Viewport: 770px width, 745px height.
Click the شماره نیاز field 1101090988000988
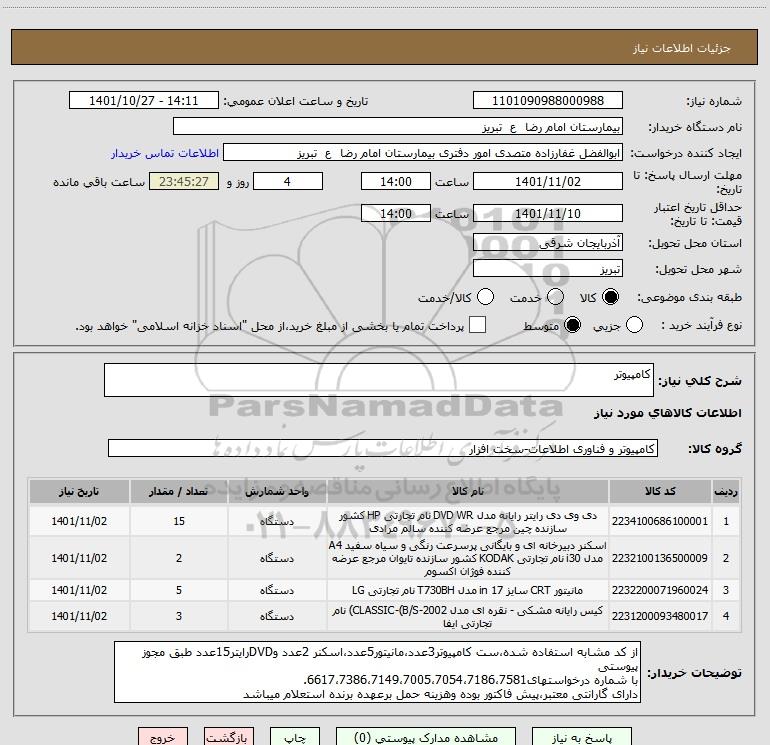pyautogui.click(x=548, y=101)
